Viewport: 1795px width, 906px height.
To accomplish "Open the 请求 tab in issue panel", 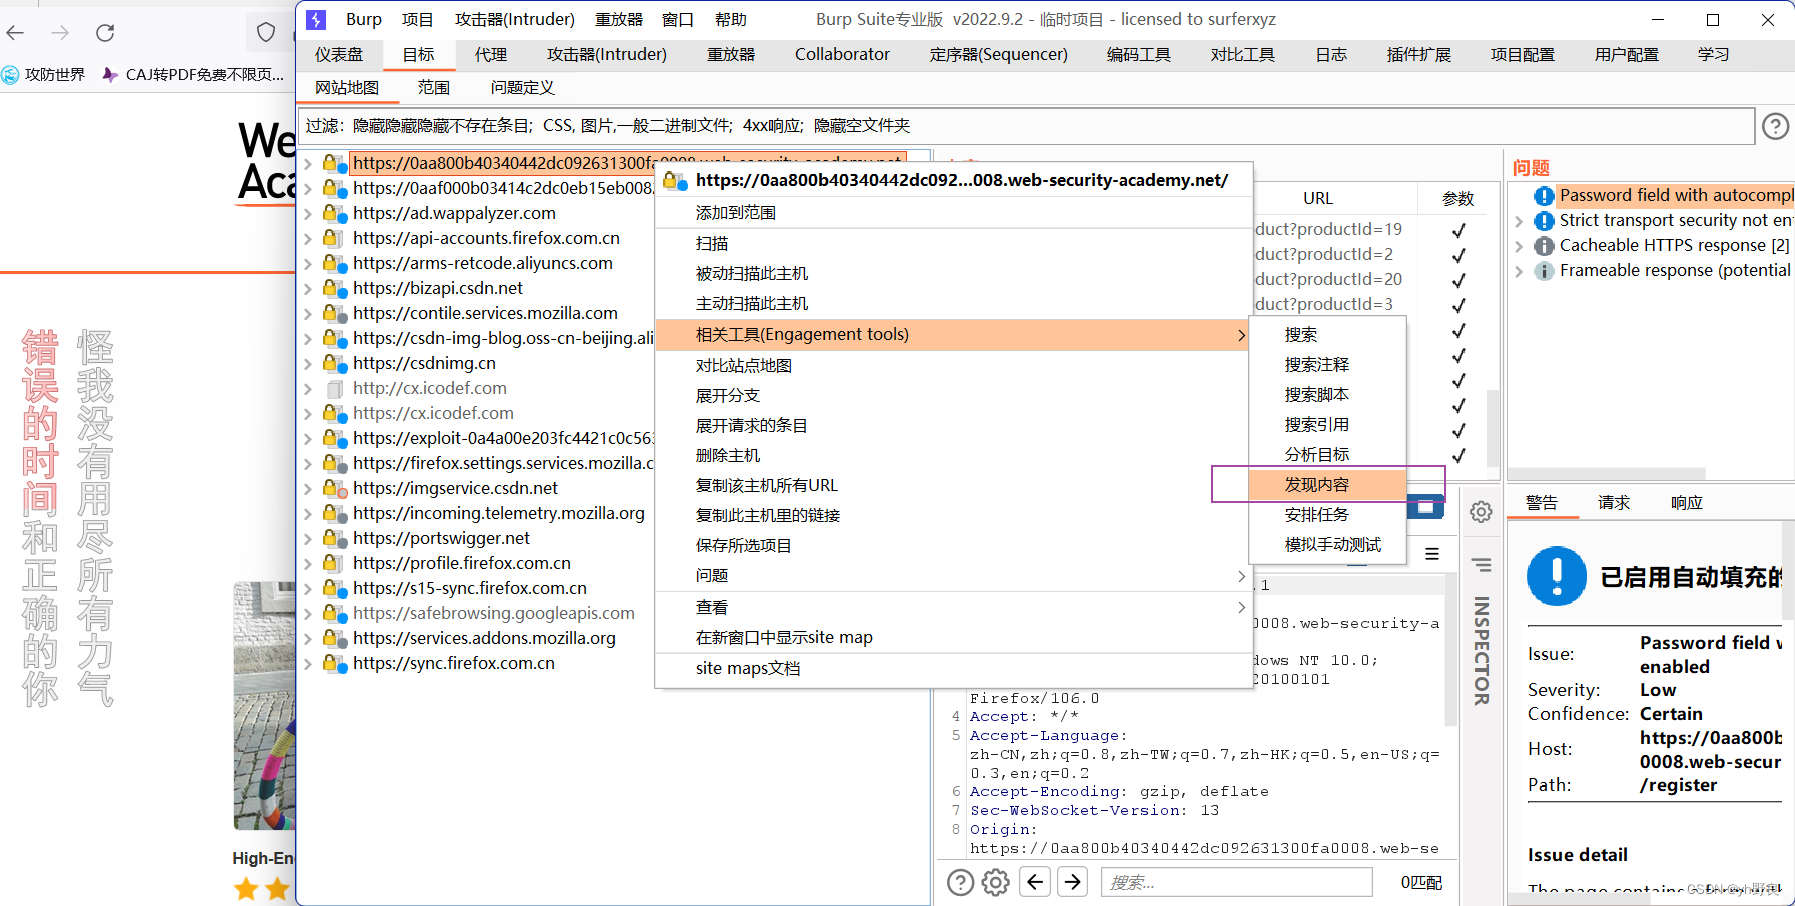I will pos(1613,502).
